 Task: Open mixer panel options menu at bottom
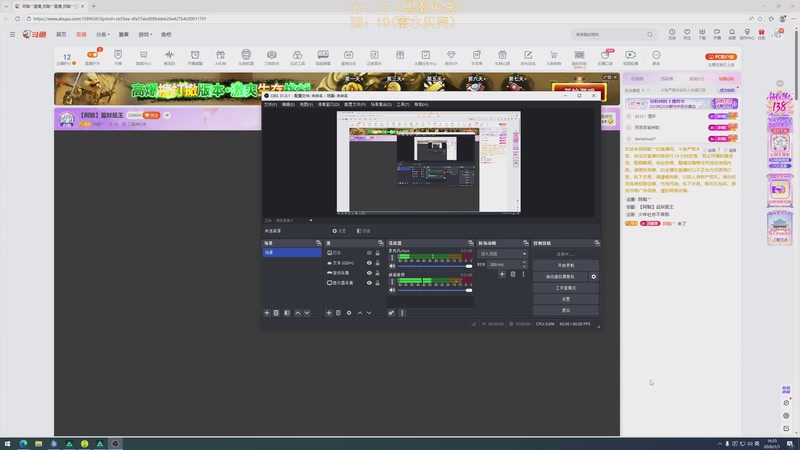pos(402,313)
